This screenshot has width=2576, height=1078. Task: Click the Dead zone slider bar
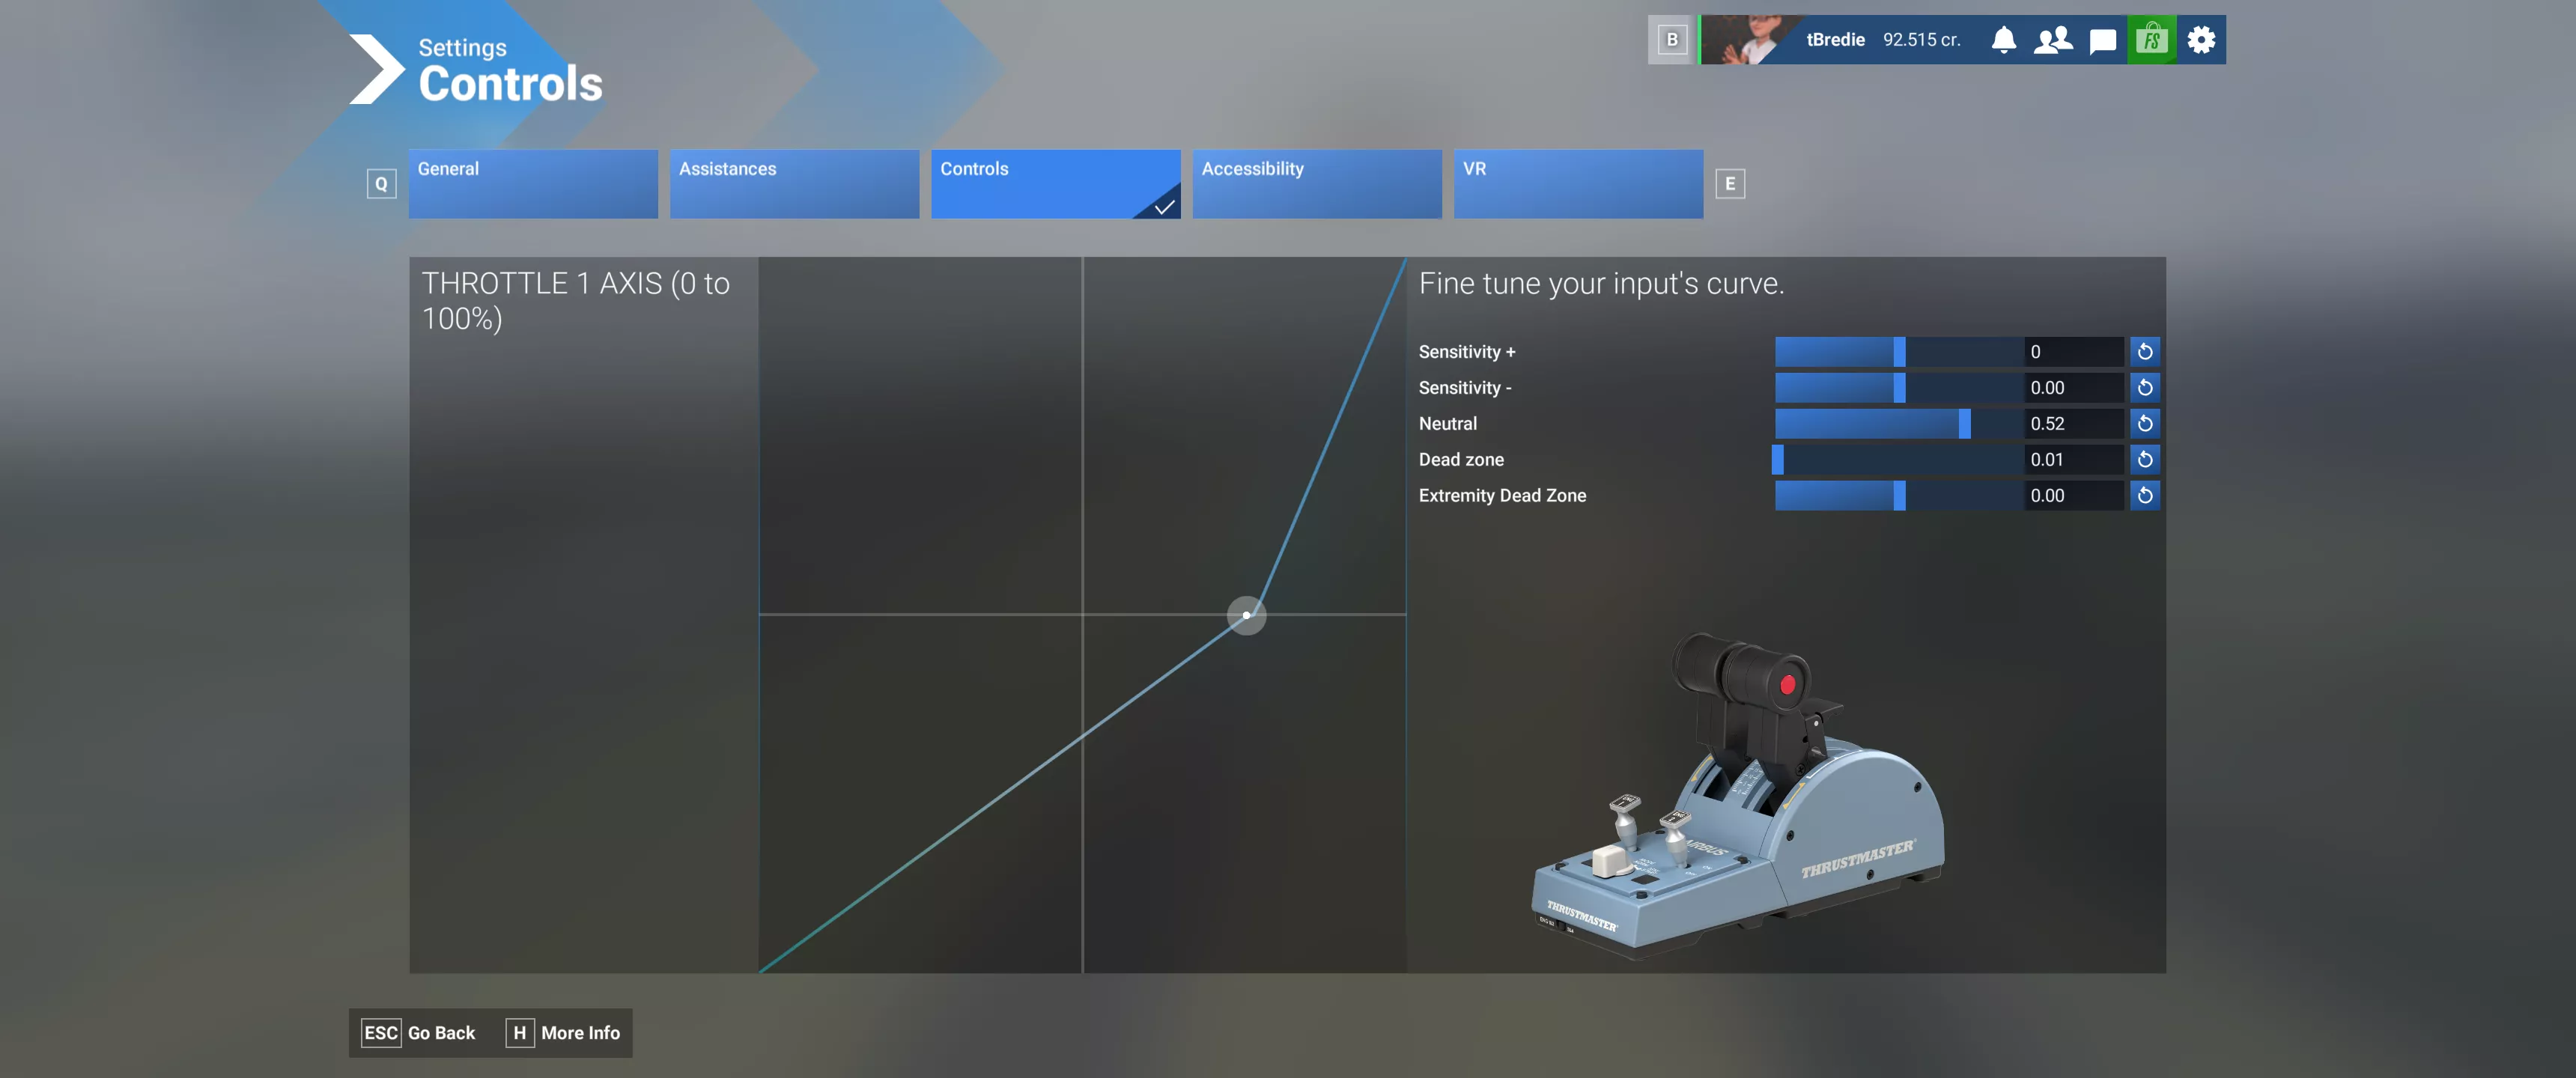[1899, 460]
